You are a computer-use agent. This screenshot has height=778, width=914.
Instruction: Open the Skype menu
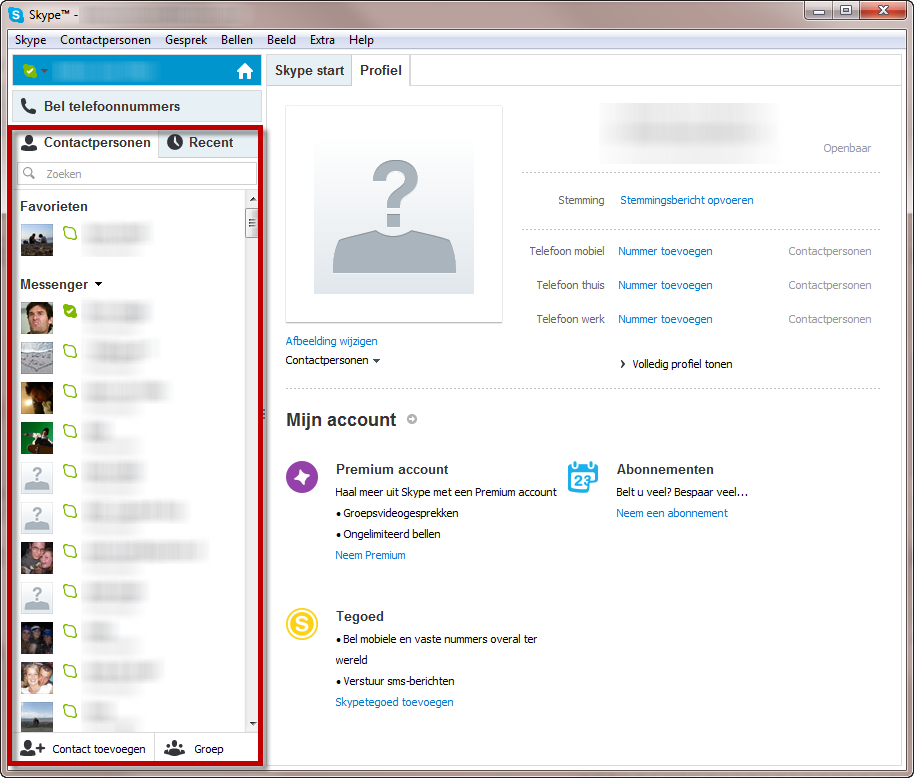tap(30, 40)
